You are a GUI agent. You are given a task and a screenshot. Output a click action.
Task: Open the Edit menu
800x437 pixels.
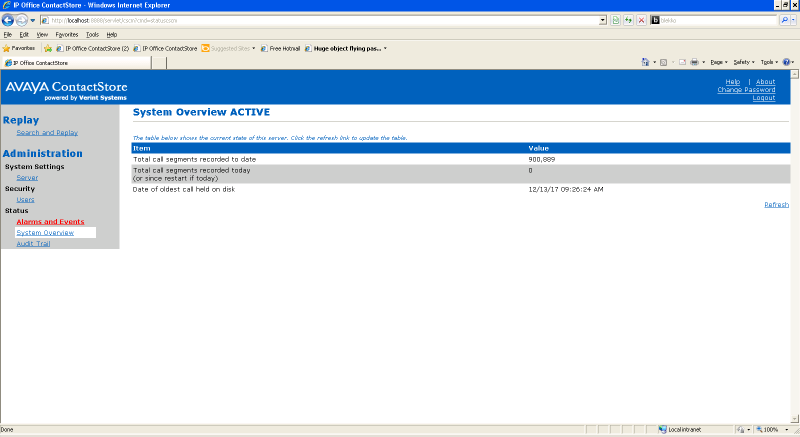click(x=24, y=35)
